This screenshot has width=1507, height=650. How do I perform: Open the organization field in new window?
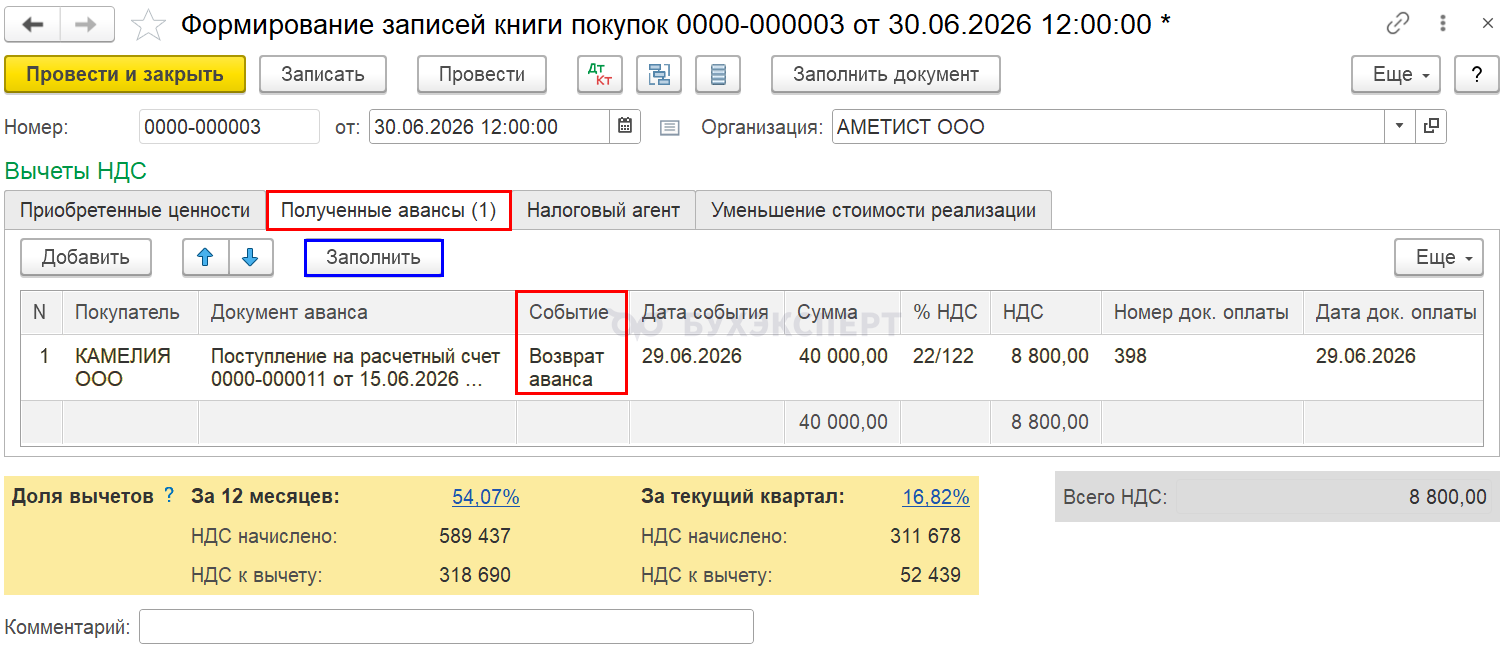click(1432, 127)
